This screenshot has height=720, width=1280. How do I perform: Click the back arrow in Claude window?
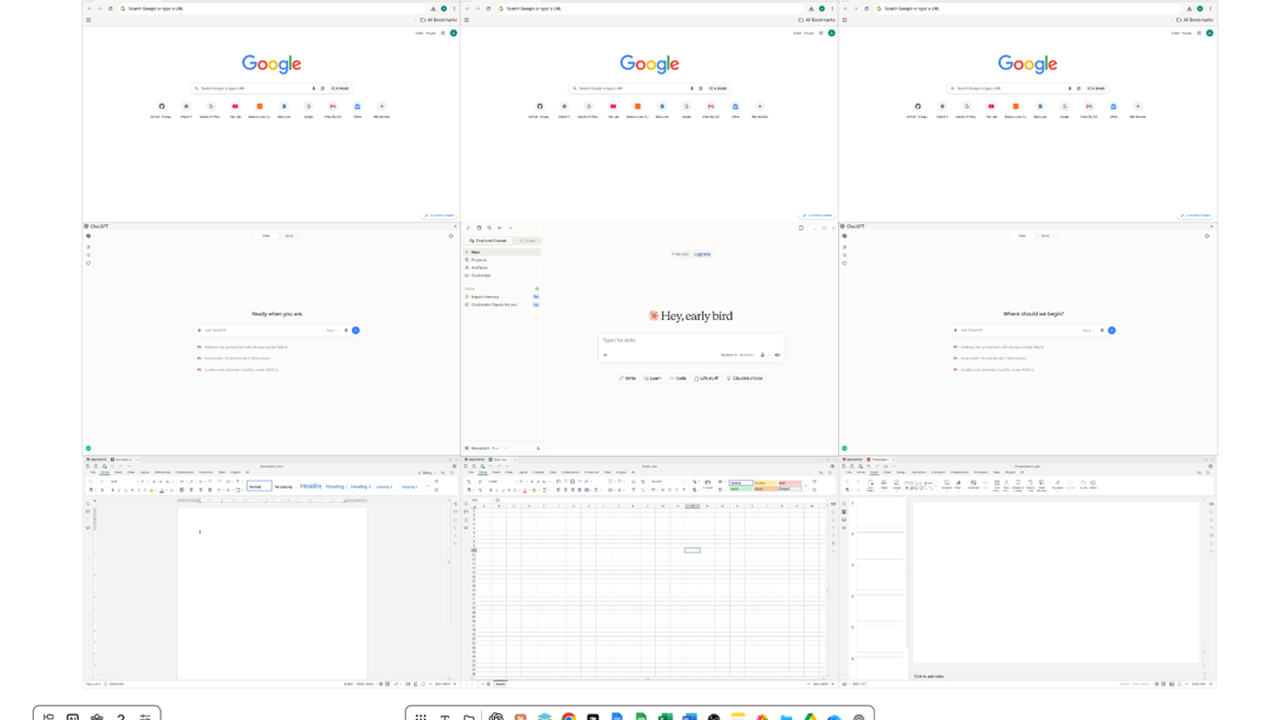[499, 228]
